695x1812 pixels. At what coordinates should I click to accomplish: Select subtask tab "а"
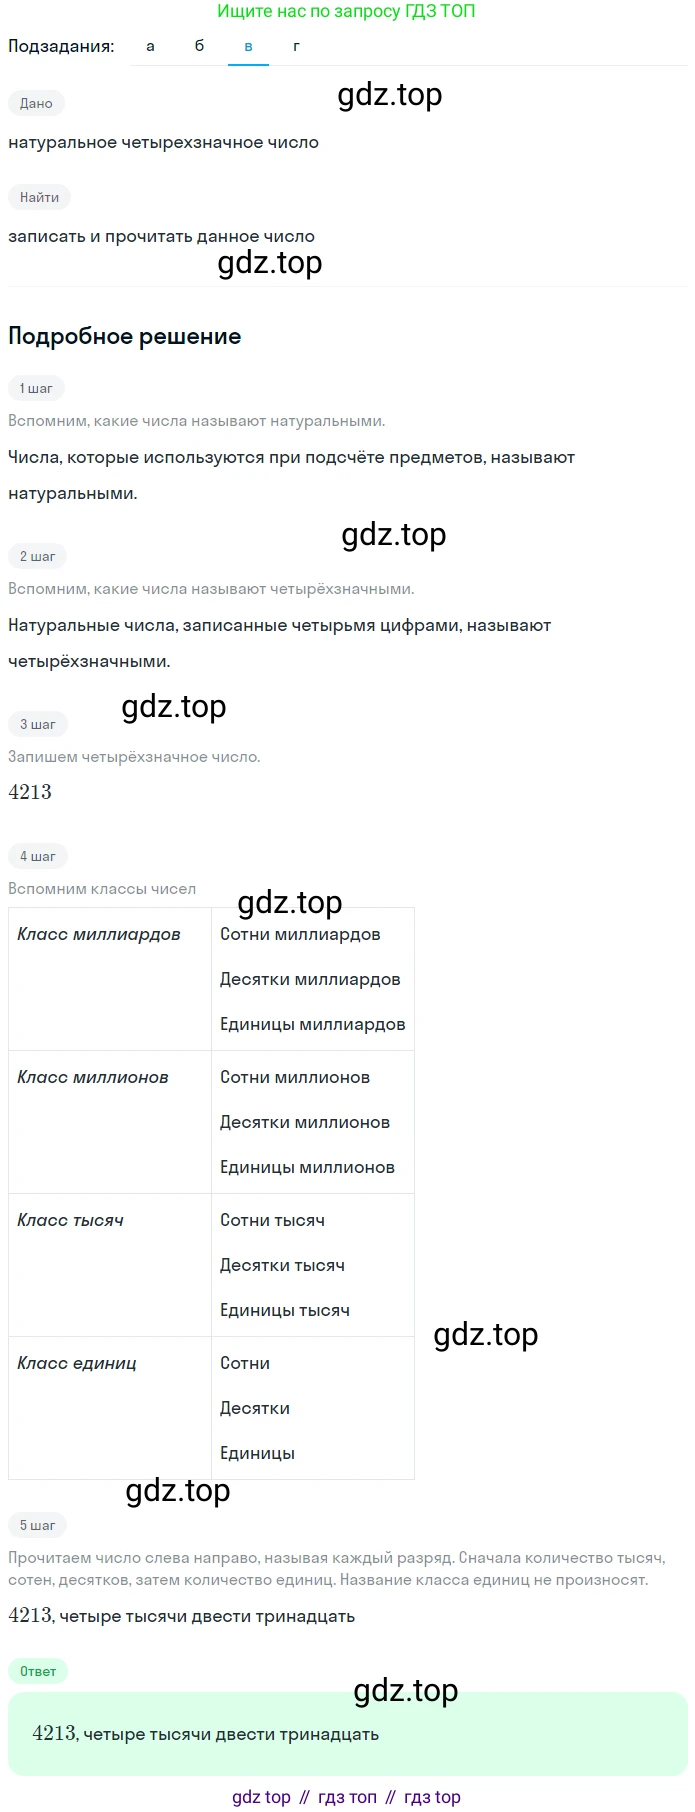pos(150,46)
